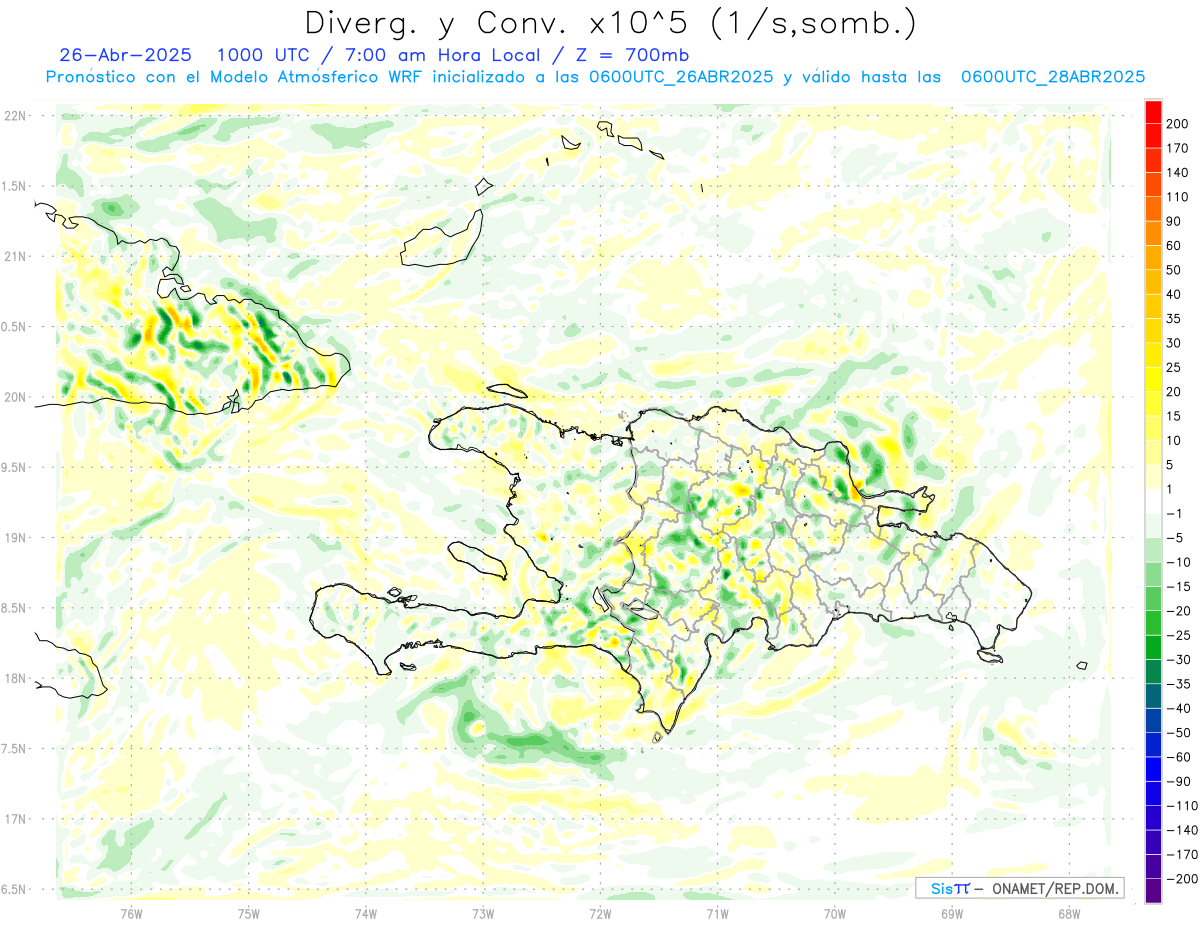
Task: Click the "8.5N" latitude label
Action: (14, 608)
